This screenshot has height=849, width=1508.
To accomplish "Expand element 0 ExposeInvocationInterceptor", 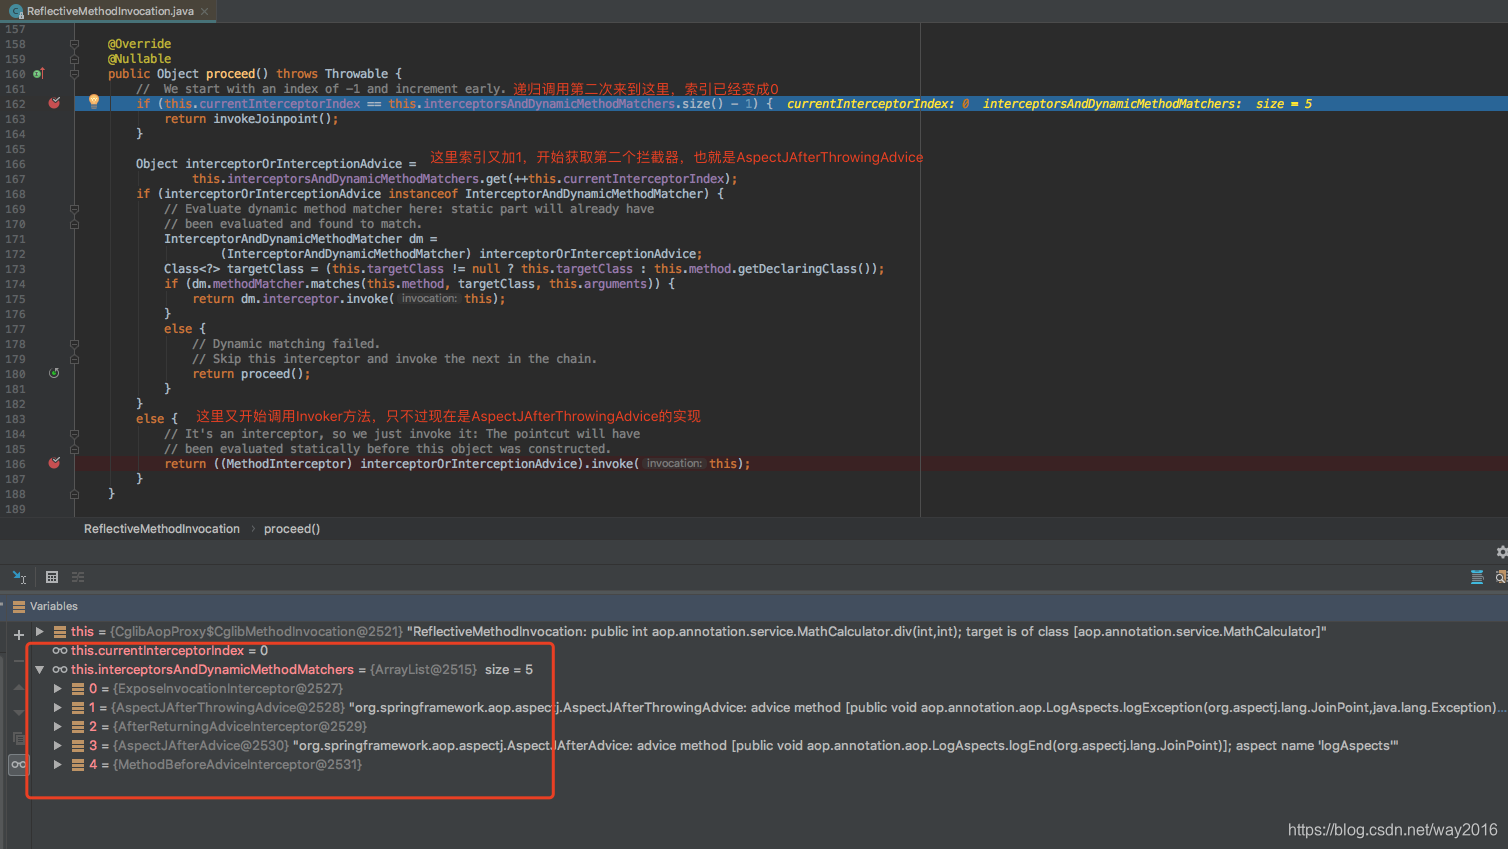I will click(57, 688).
